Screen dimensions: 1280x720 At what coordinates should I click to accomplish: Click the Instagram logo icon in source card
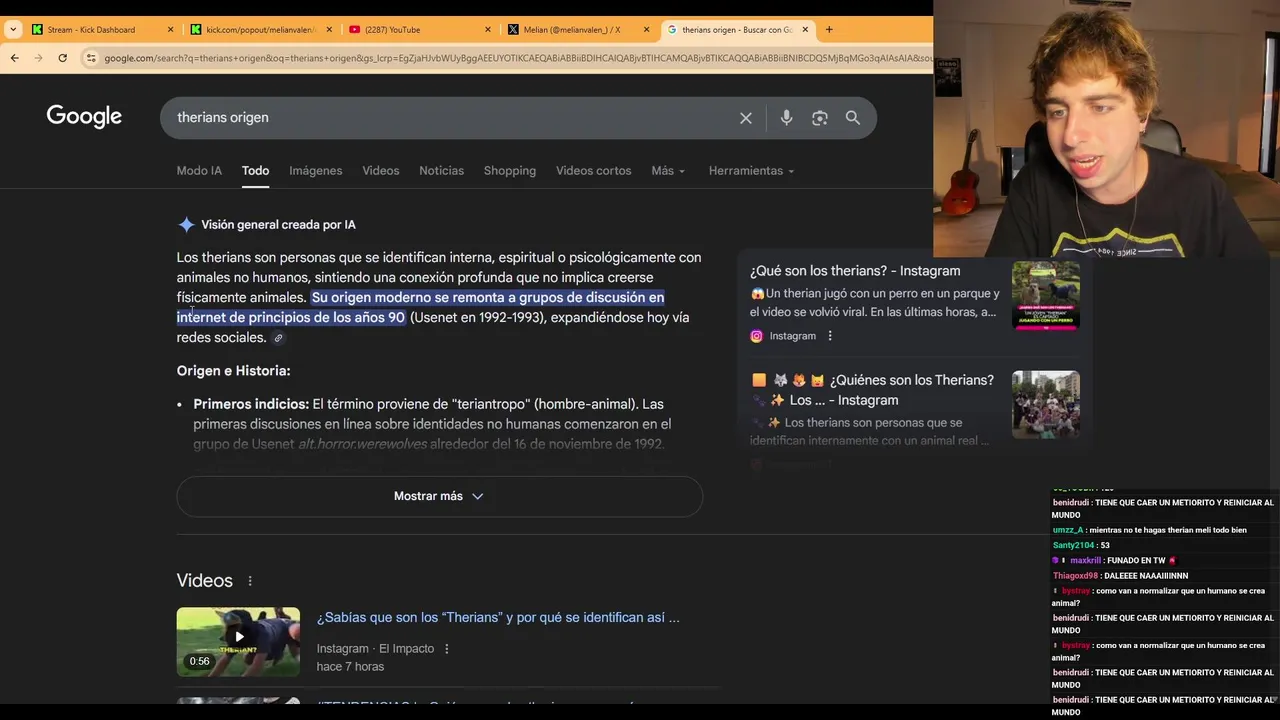click(x=756, y=336)
